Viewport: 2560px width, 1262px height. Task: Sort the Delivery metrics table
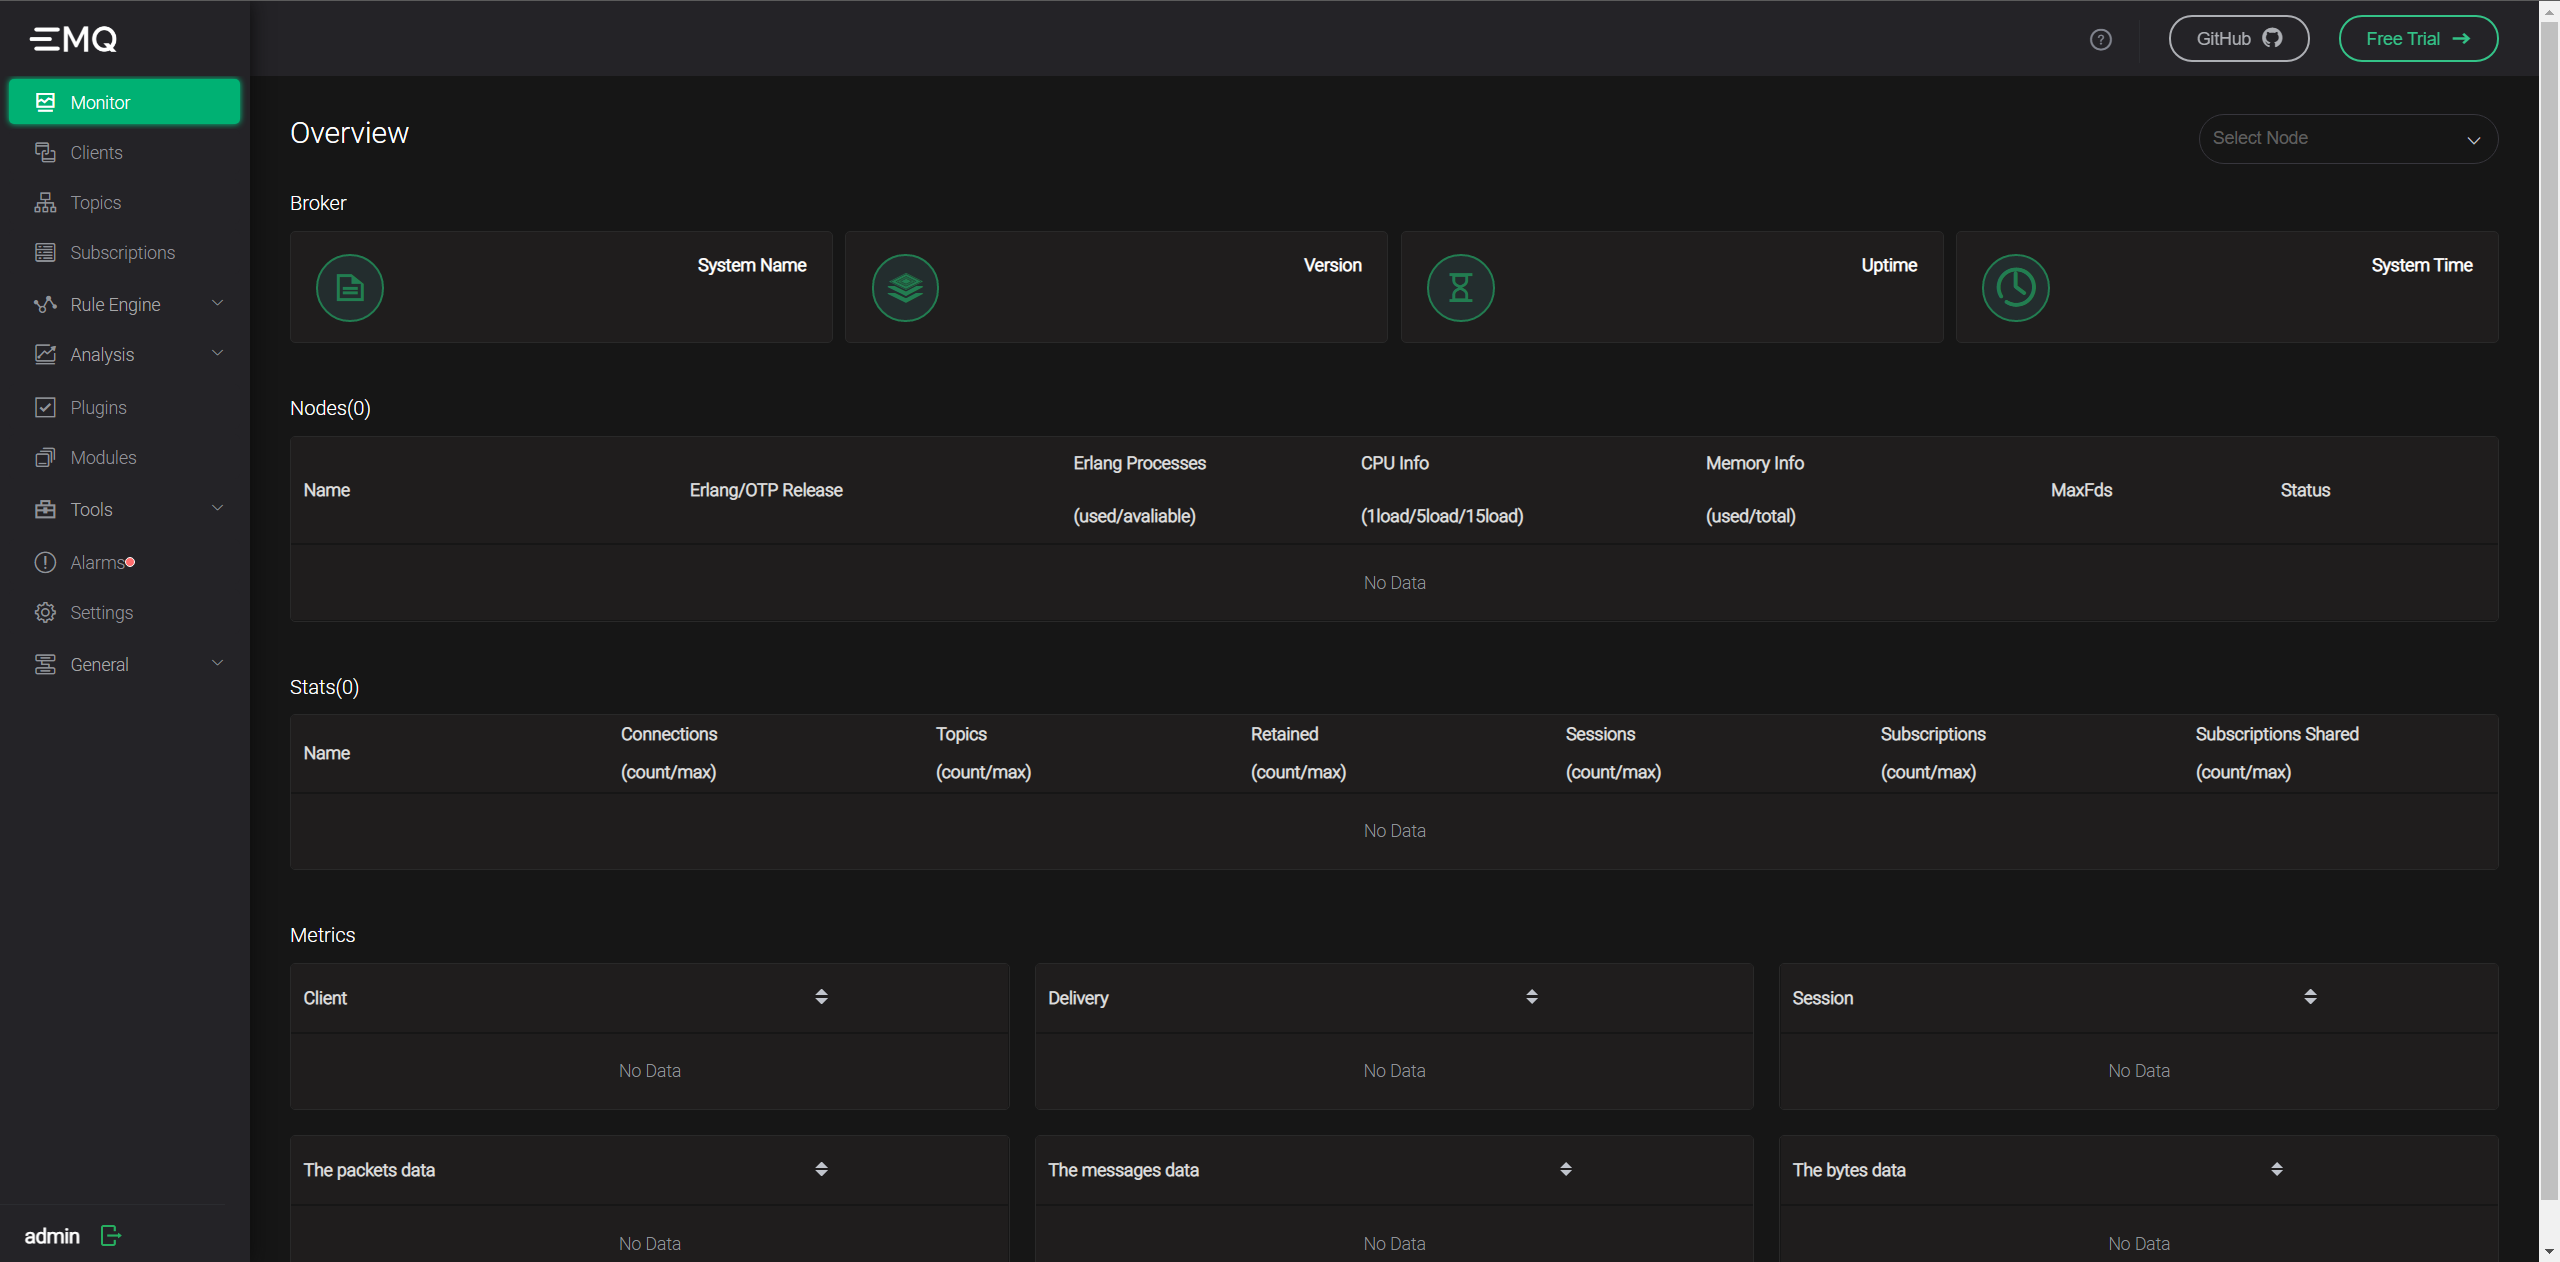coord(1531,997)
